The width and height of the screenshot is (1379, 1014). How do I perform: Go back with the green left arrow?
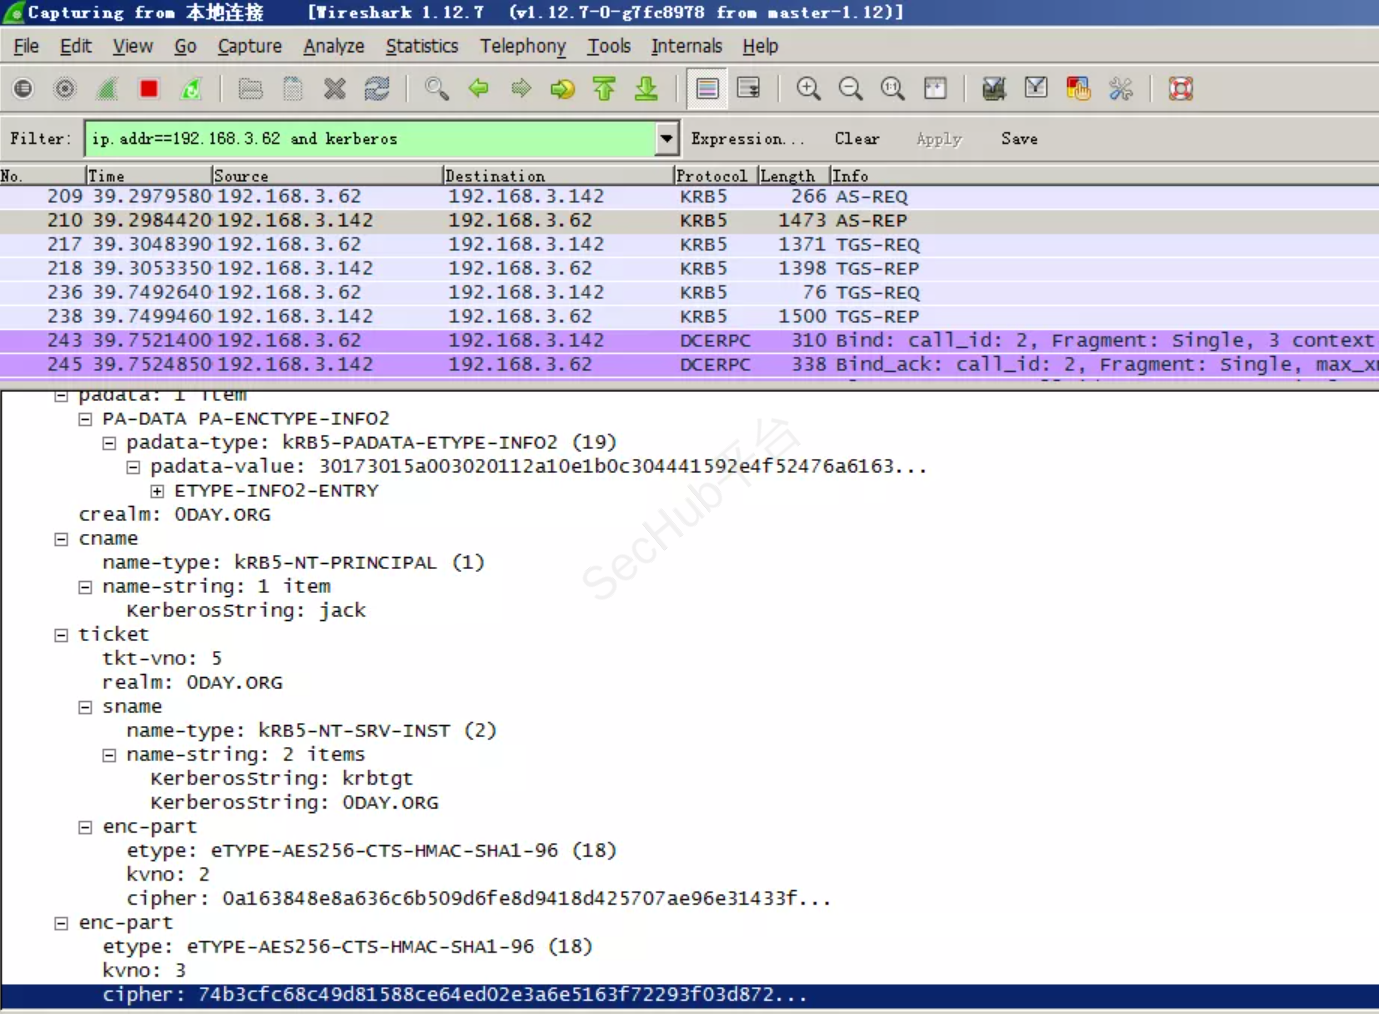[479, 89]
